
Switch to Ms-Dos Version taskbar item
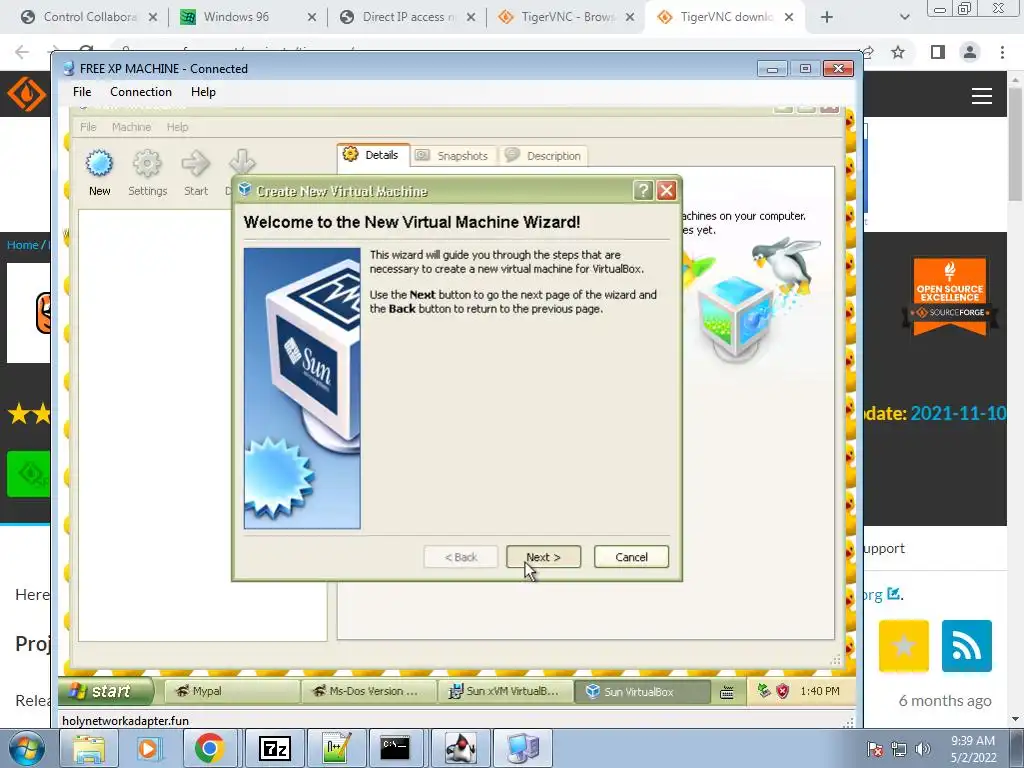[x=368, y=691]
